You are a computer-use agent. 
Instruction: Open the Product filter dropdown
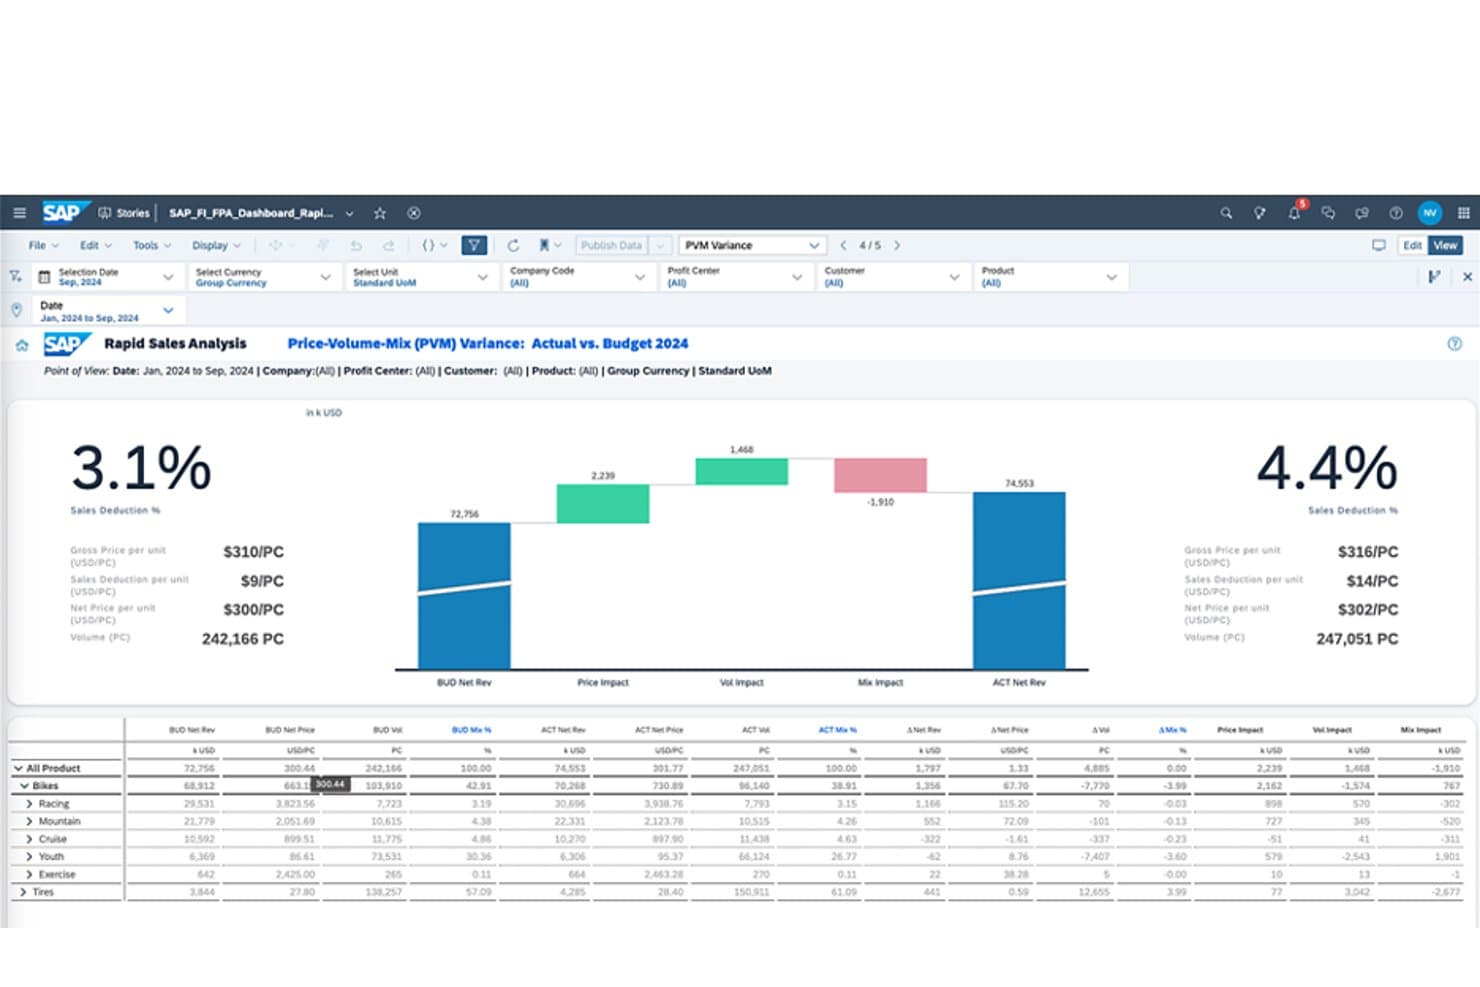click(1049, 277)
